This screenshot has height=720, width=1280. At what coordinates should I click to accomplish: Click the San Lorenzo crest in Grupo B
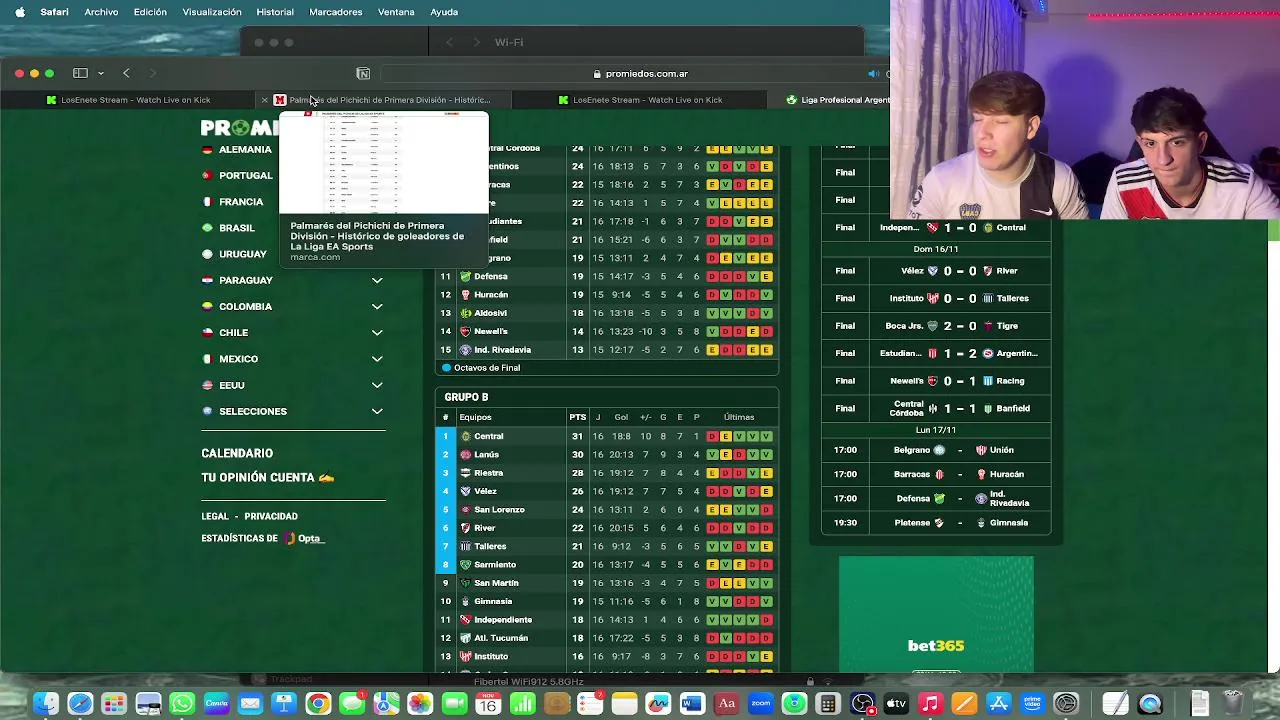click(x=466, y=509)
